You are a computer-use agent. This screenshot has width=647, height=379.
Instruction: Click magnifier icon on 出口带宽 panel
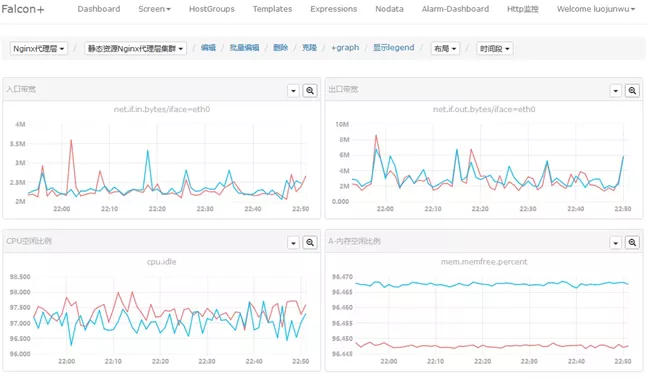pyautogui.click(x=632, y=90)
